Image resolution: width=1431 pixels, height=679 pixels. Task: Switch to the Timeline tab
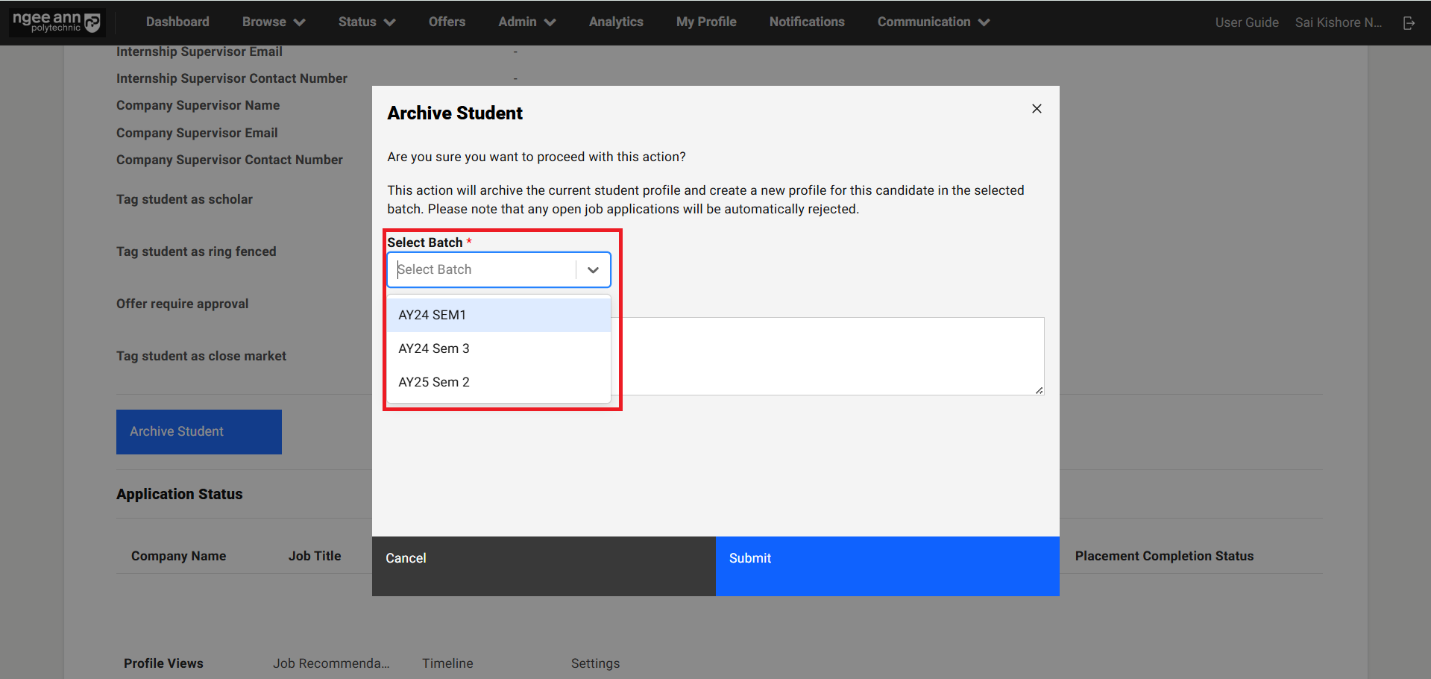(447, 663)
